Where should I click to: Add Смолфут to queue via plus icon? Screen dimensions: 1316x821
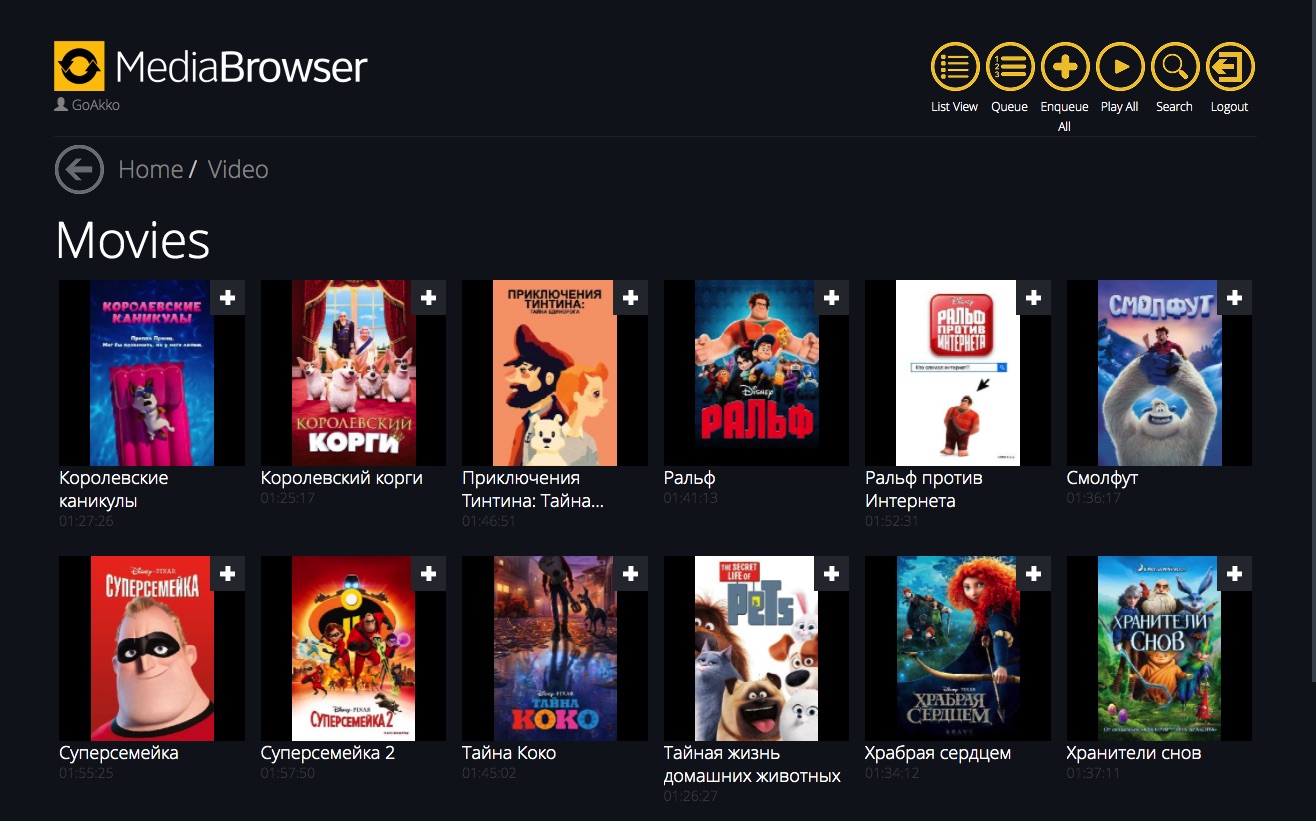tap(1235, 298)
